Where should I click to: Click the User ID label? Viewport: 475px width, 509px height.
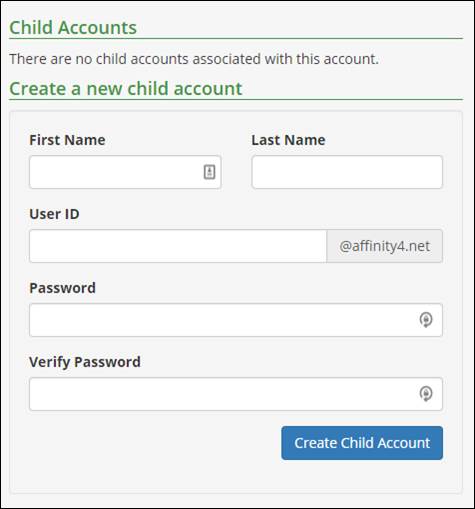pos(54,214)
